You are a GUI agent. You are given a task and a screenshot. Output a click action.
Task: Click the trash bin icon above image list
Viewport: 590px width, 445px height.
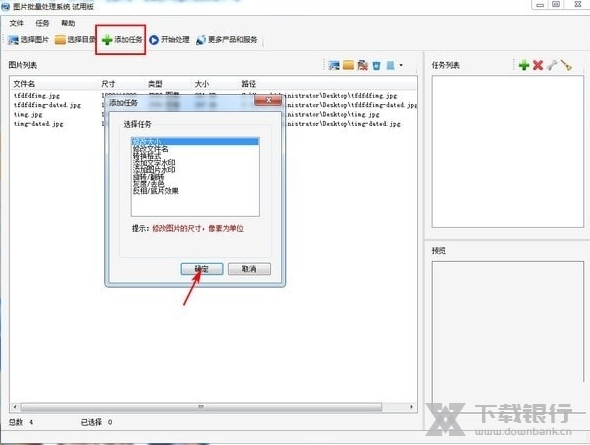click(376, 66)
